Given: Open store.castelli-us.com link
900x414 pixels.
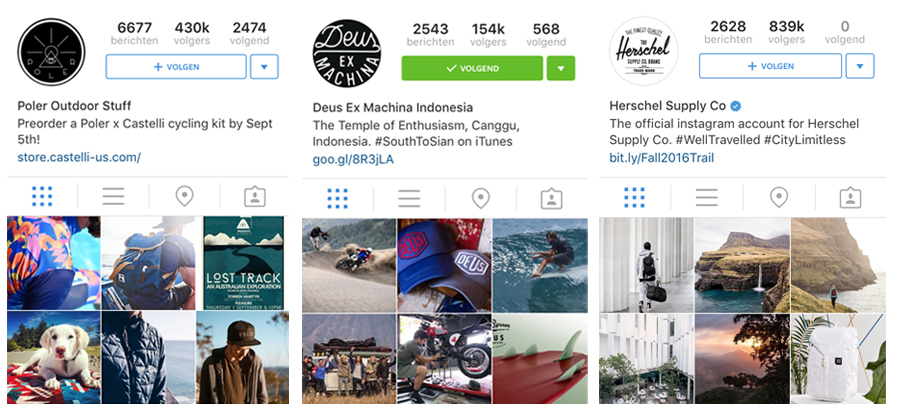Looking at the screenshot, I should coord(79,157).
